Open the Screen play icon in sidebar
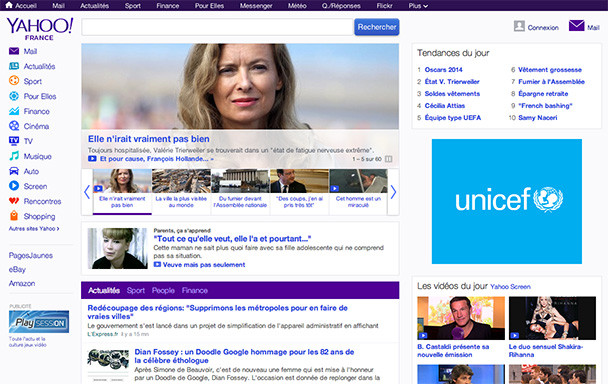This screenshot has height=384, width=608. pyautogui.click(x=14, y=186)
